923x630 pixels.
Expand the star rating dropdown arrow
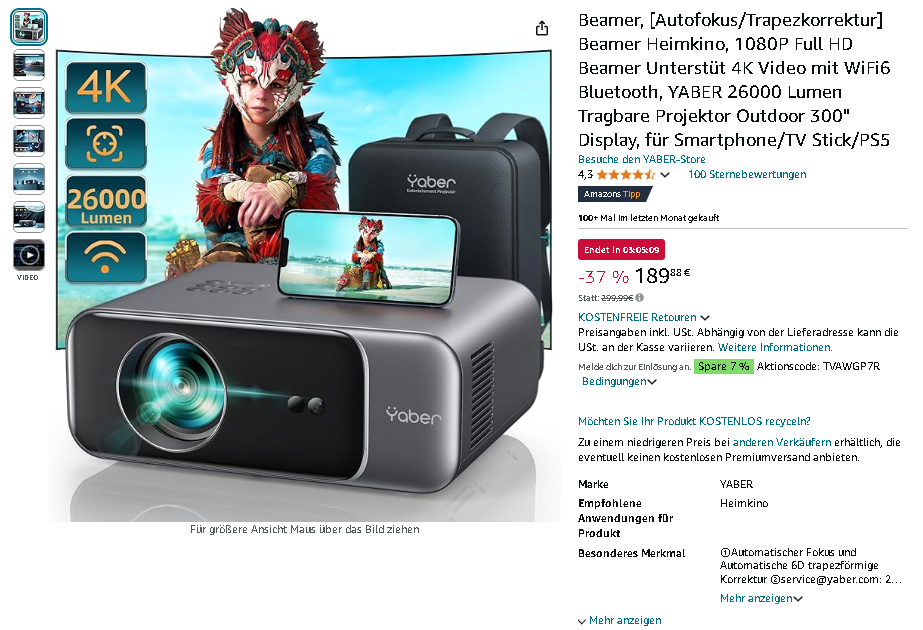(665, 175)
